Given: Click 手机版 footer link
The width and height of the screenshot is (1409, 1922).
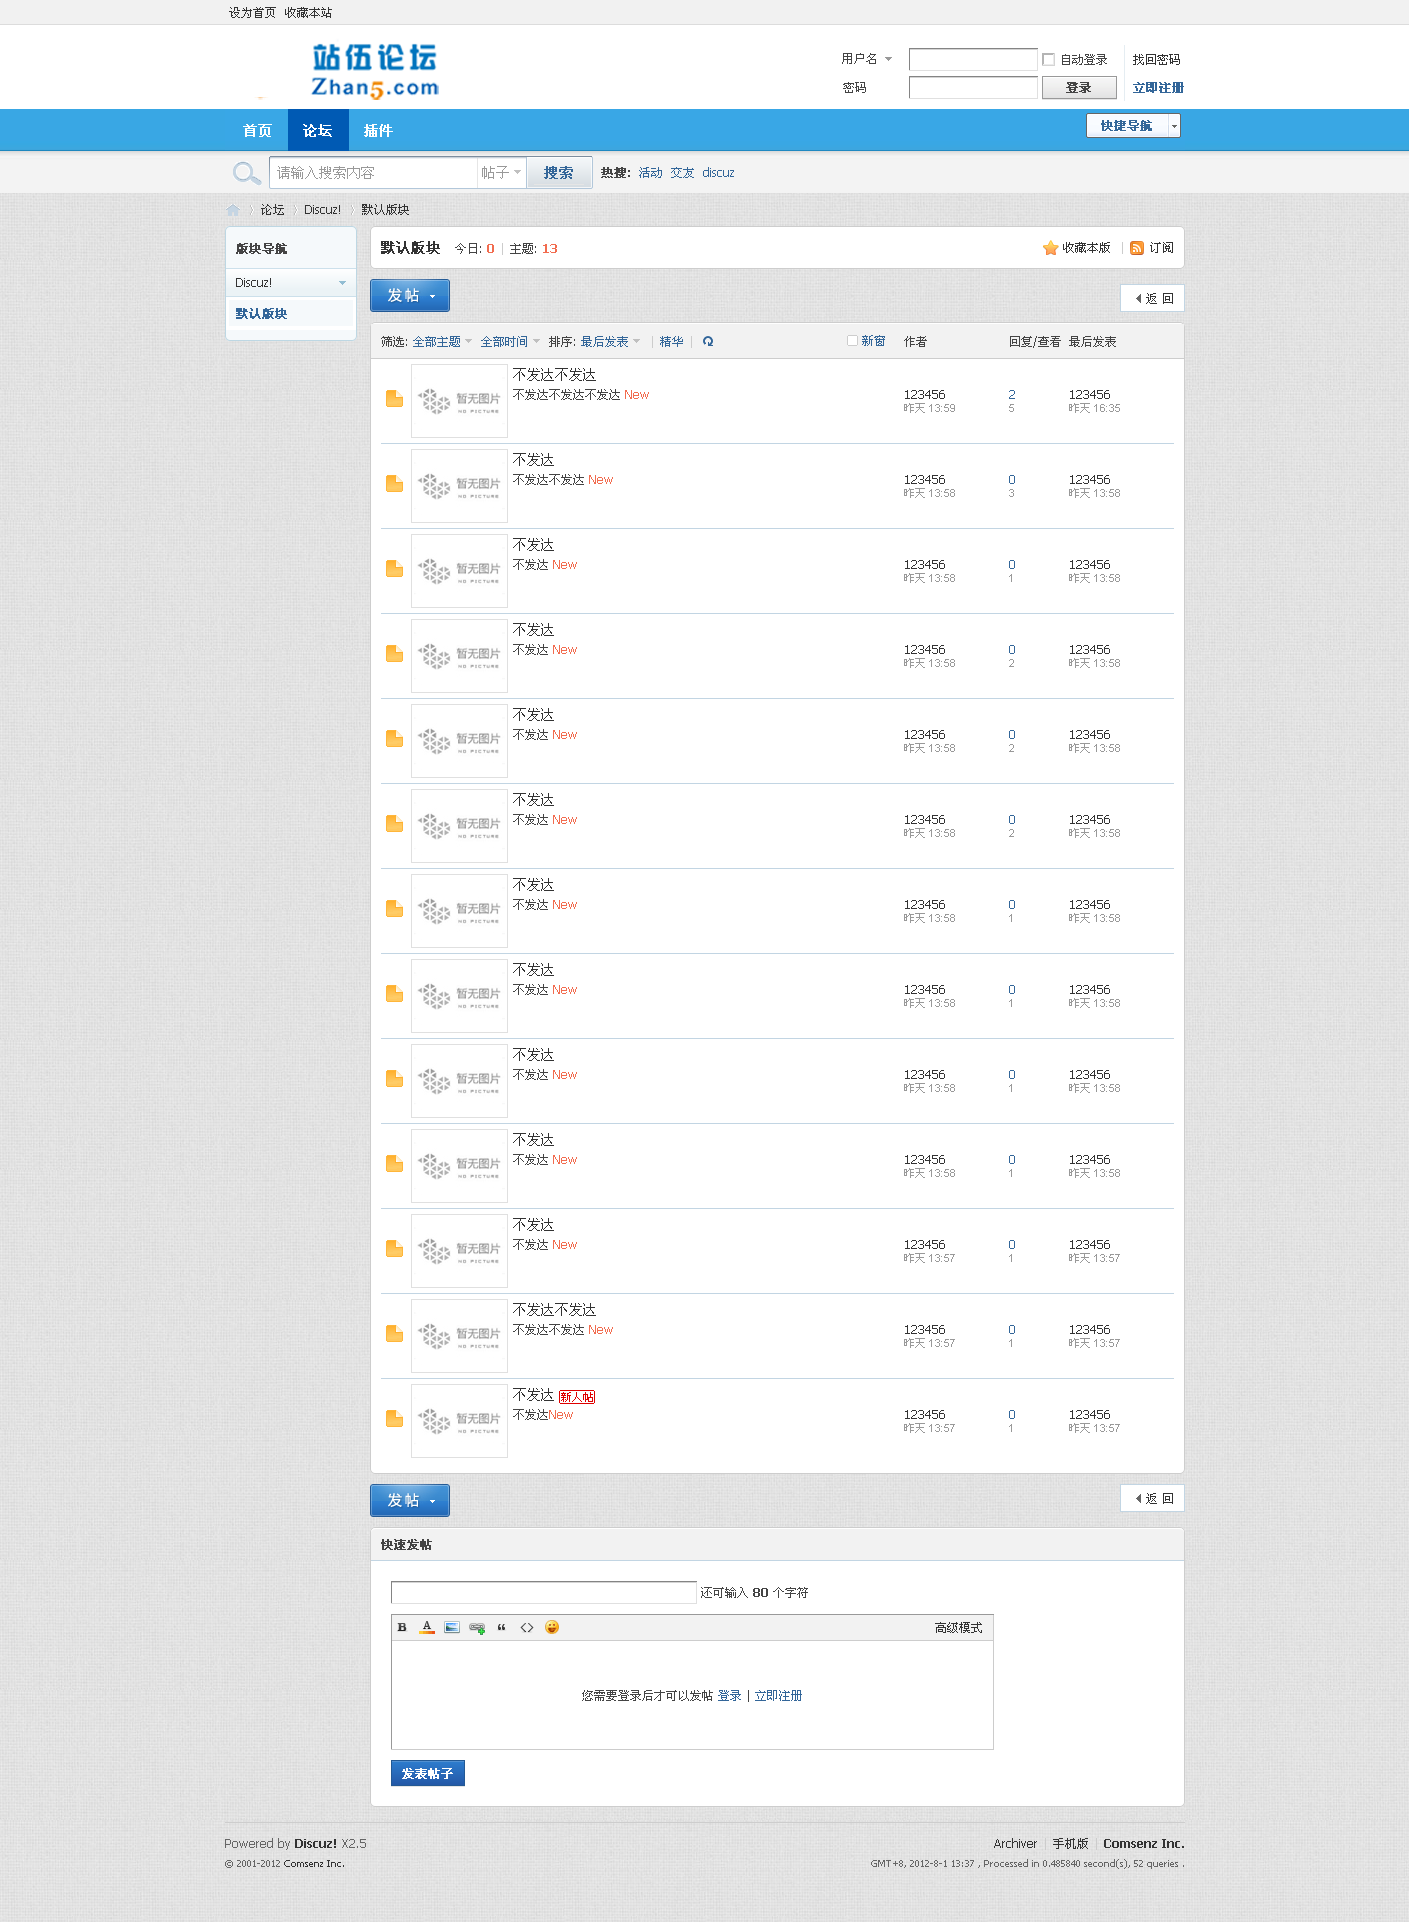Looking at the screenshot, I should point(1070,1844).
